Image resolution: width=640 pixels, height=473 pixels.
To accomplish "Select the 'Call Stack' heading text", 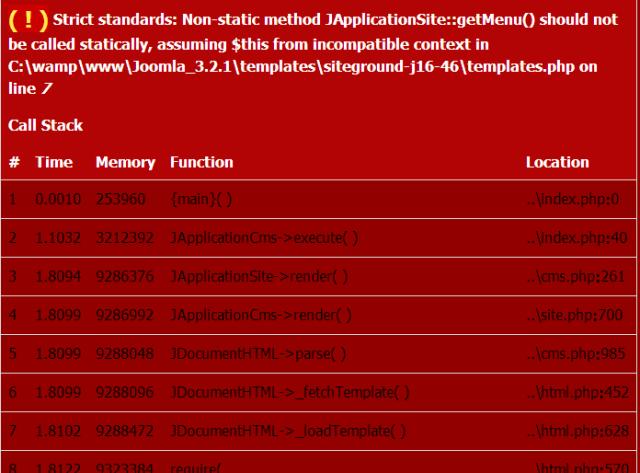I will pos(45,125).
